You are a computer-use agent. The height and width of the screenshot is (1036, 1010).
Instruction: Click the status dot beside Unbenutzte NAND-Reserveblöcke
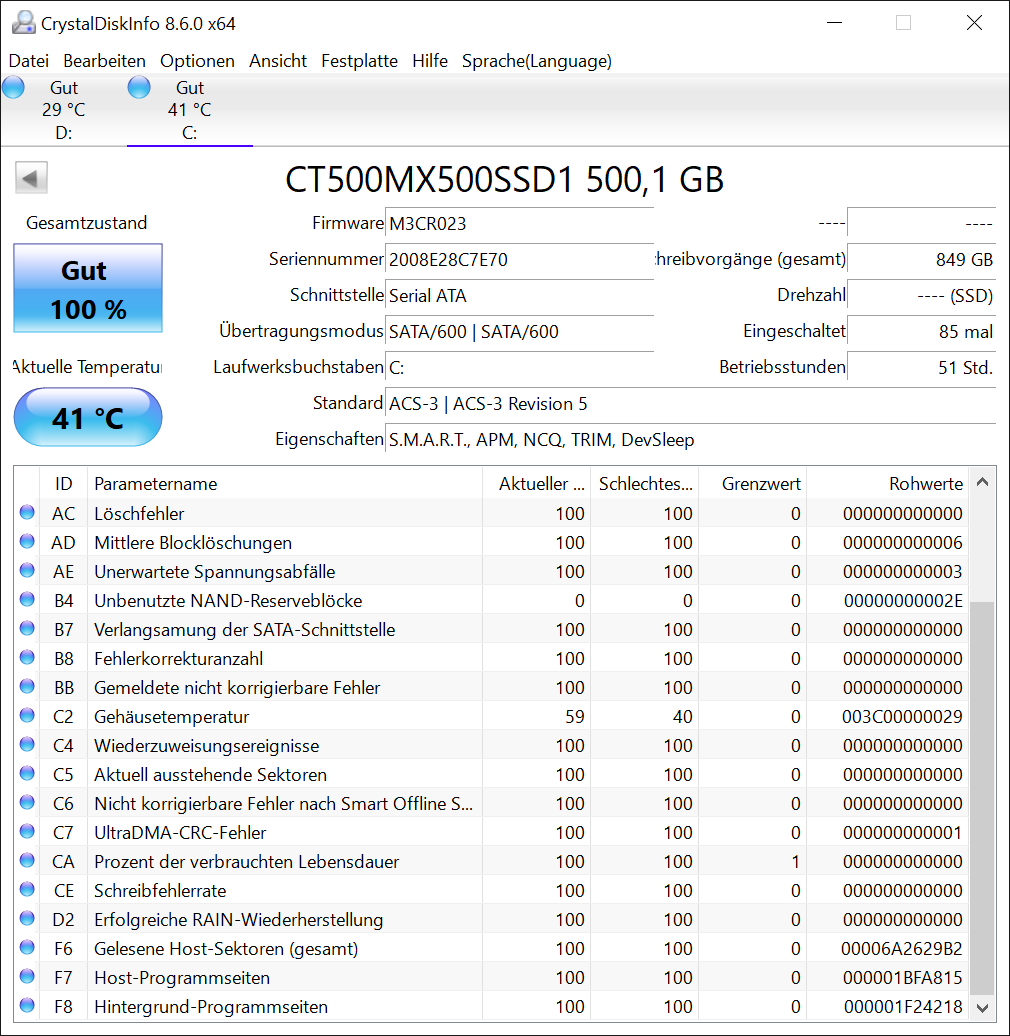pos(28,600)
